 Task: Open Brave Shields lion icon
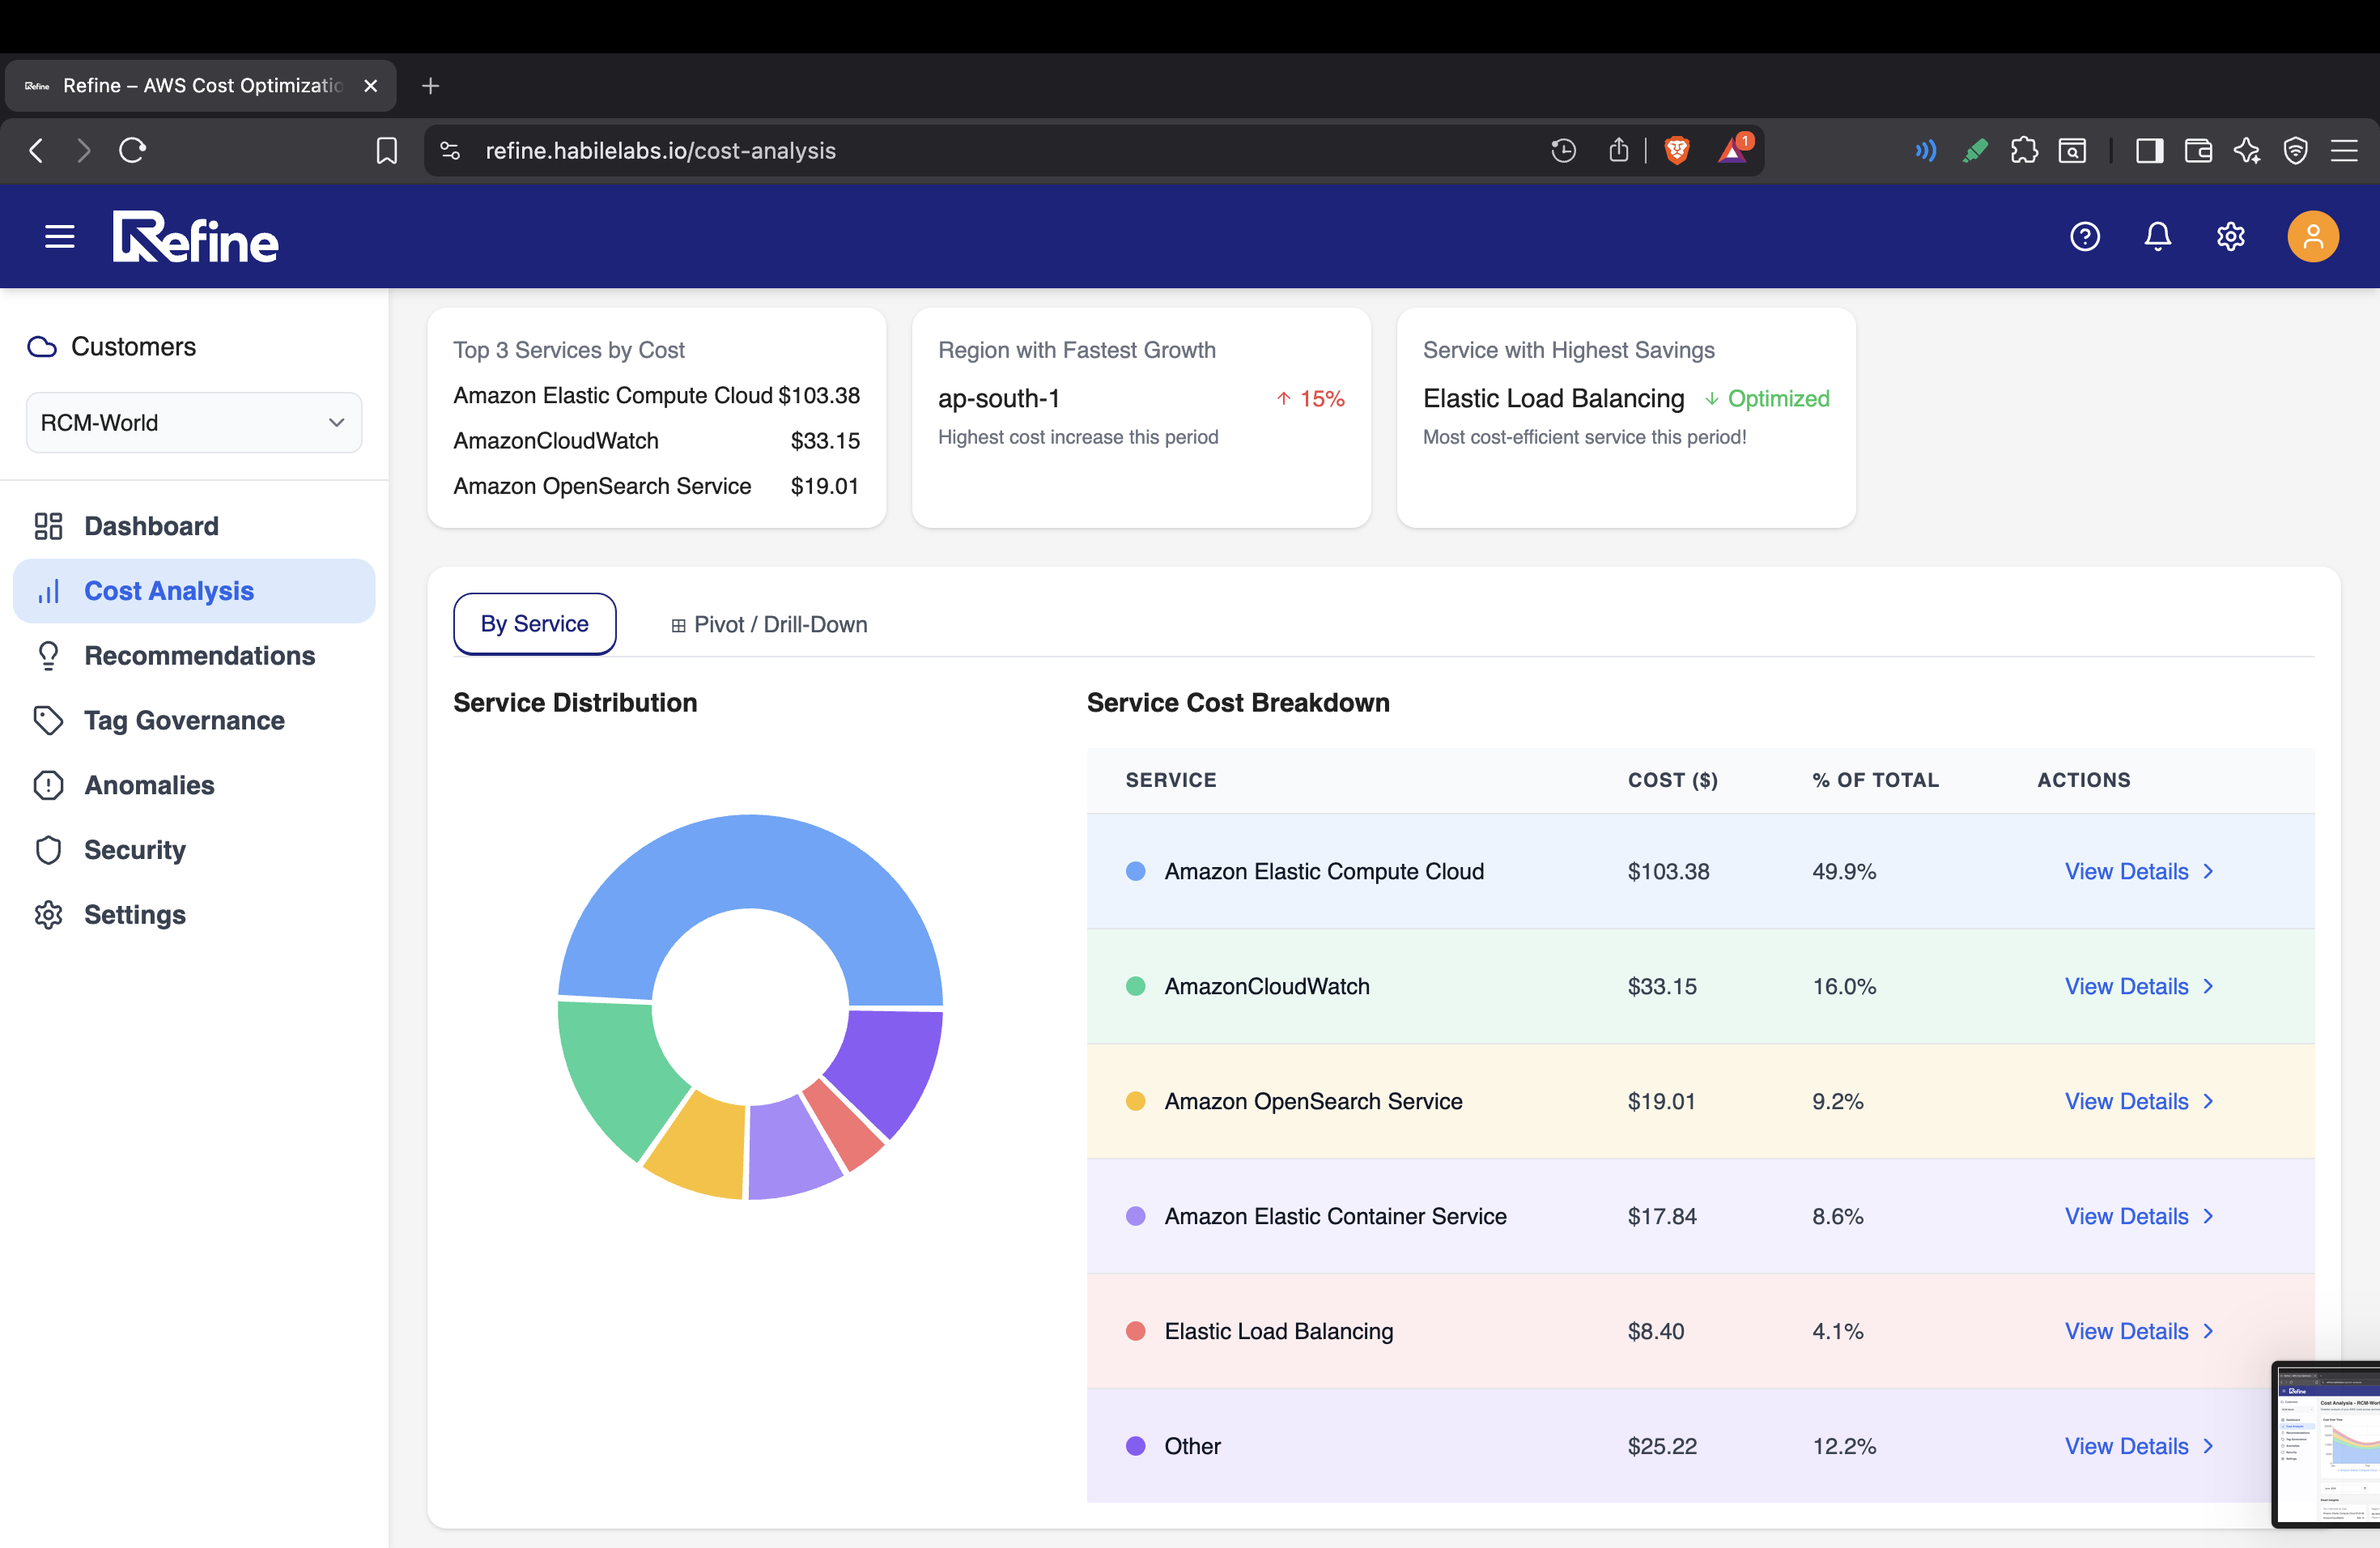coord(1677,151)
